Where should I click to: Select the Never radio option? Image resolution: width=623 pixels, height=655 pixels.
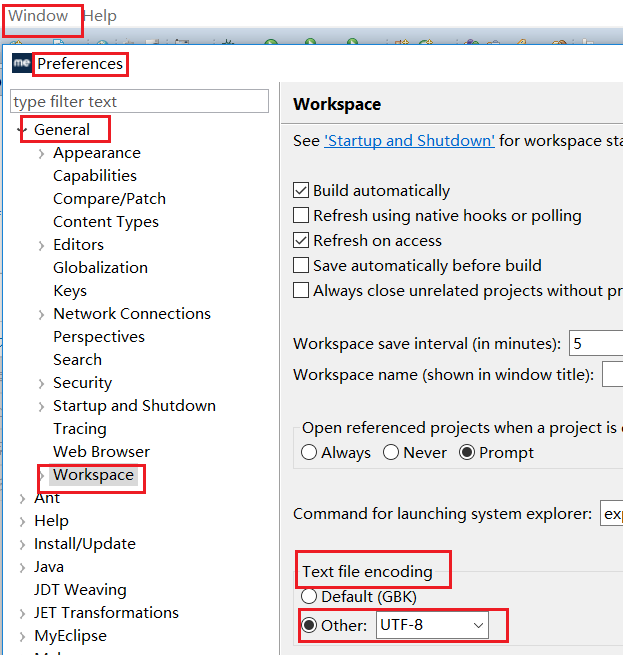pyautogui.click(x=391, y=452)
